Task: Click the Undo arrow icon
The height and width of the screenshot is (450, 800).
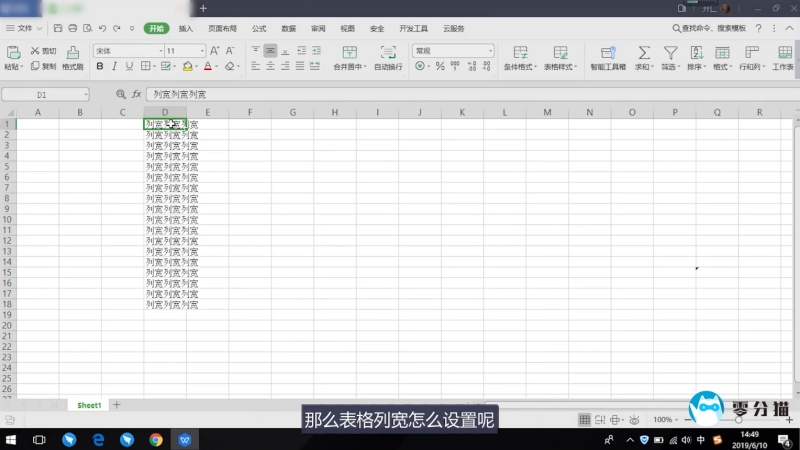Action: 103,29
